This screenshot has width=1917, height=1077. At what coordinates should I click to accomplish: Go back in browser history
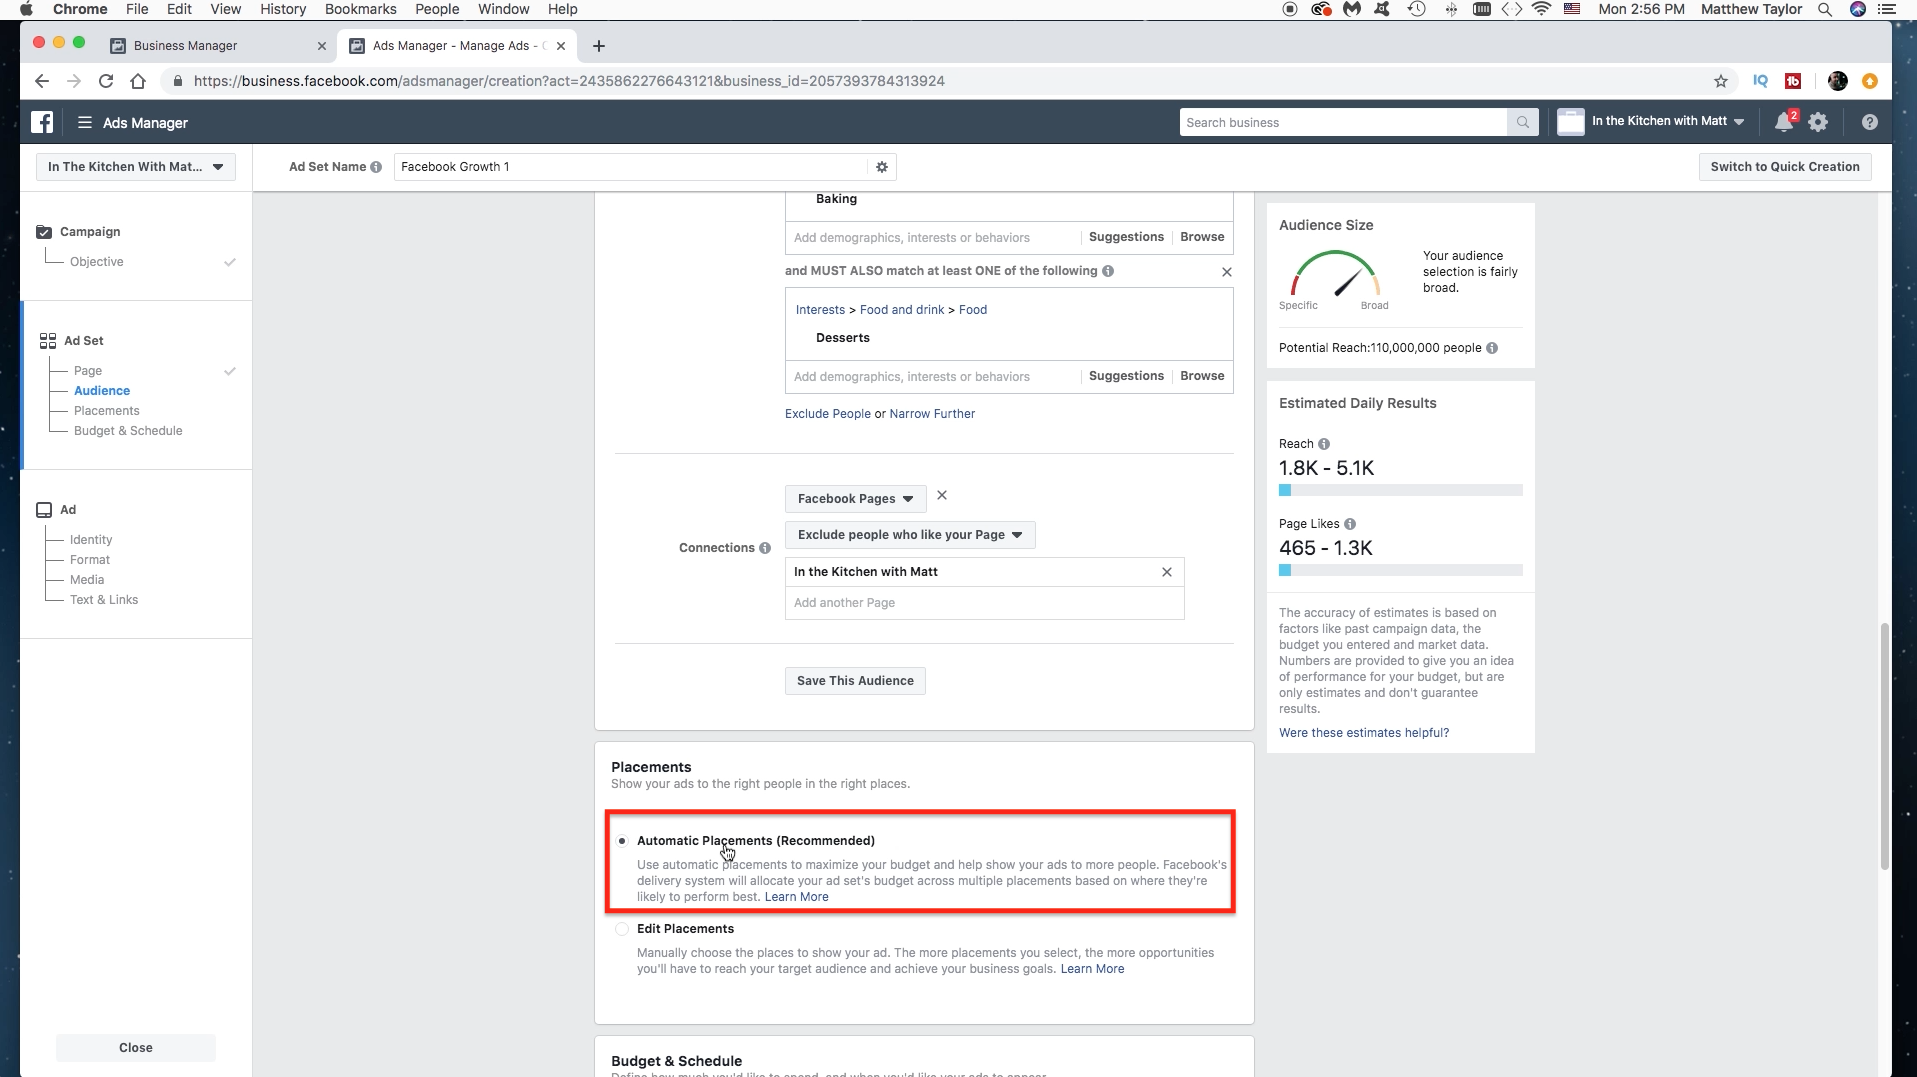(42, 81)
